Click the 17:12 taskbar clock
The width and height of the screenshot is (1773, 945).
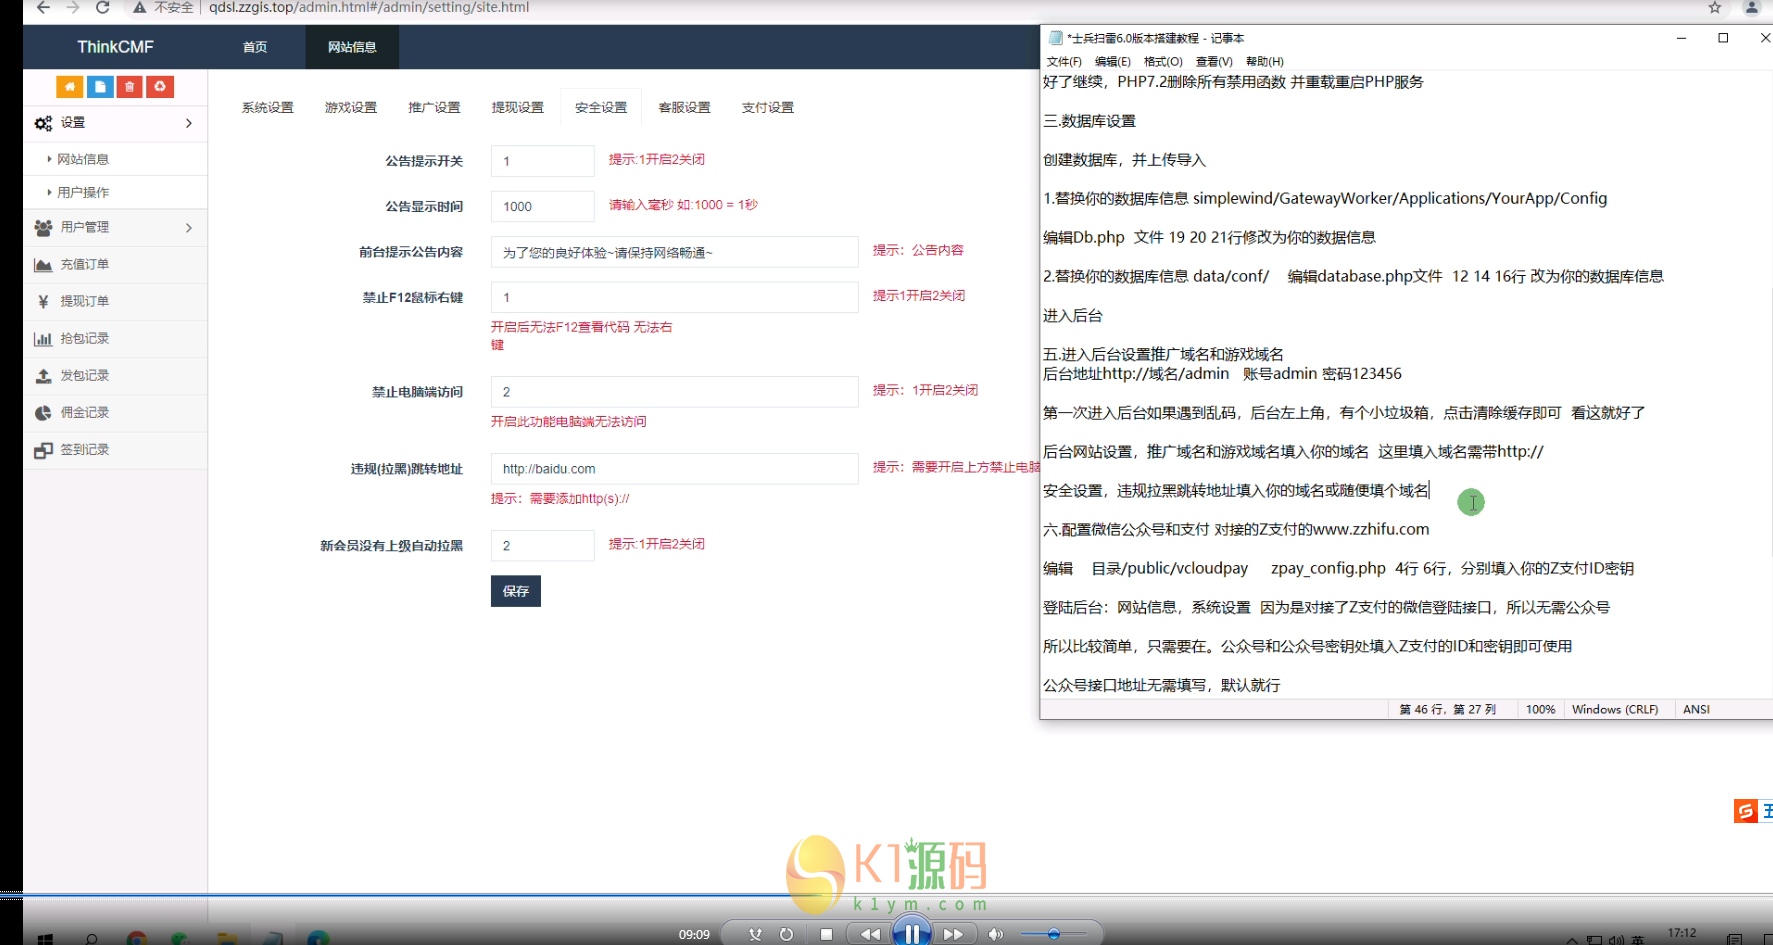[1682, 934]
